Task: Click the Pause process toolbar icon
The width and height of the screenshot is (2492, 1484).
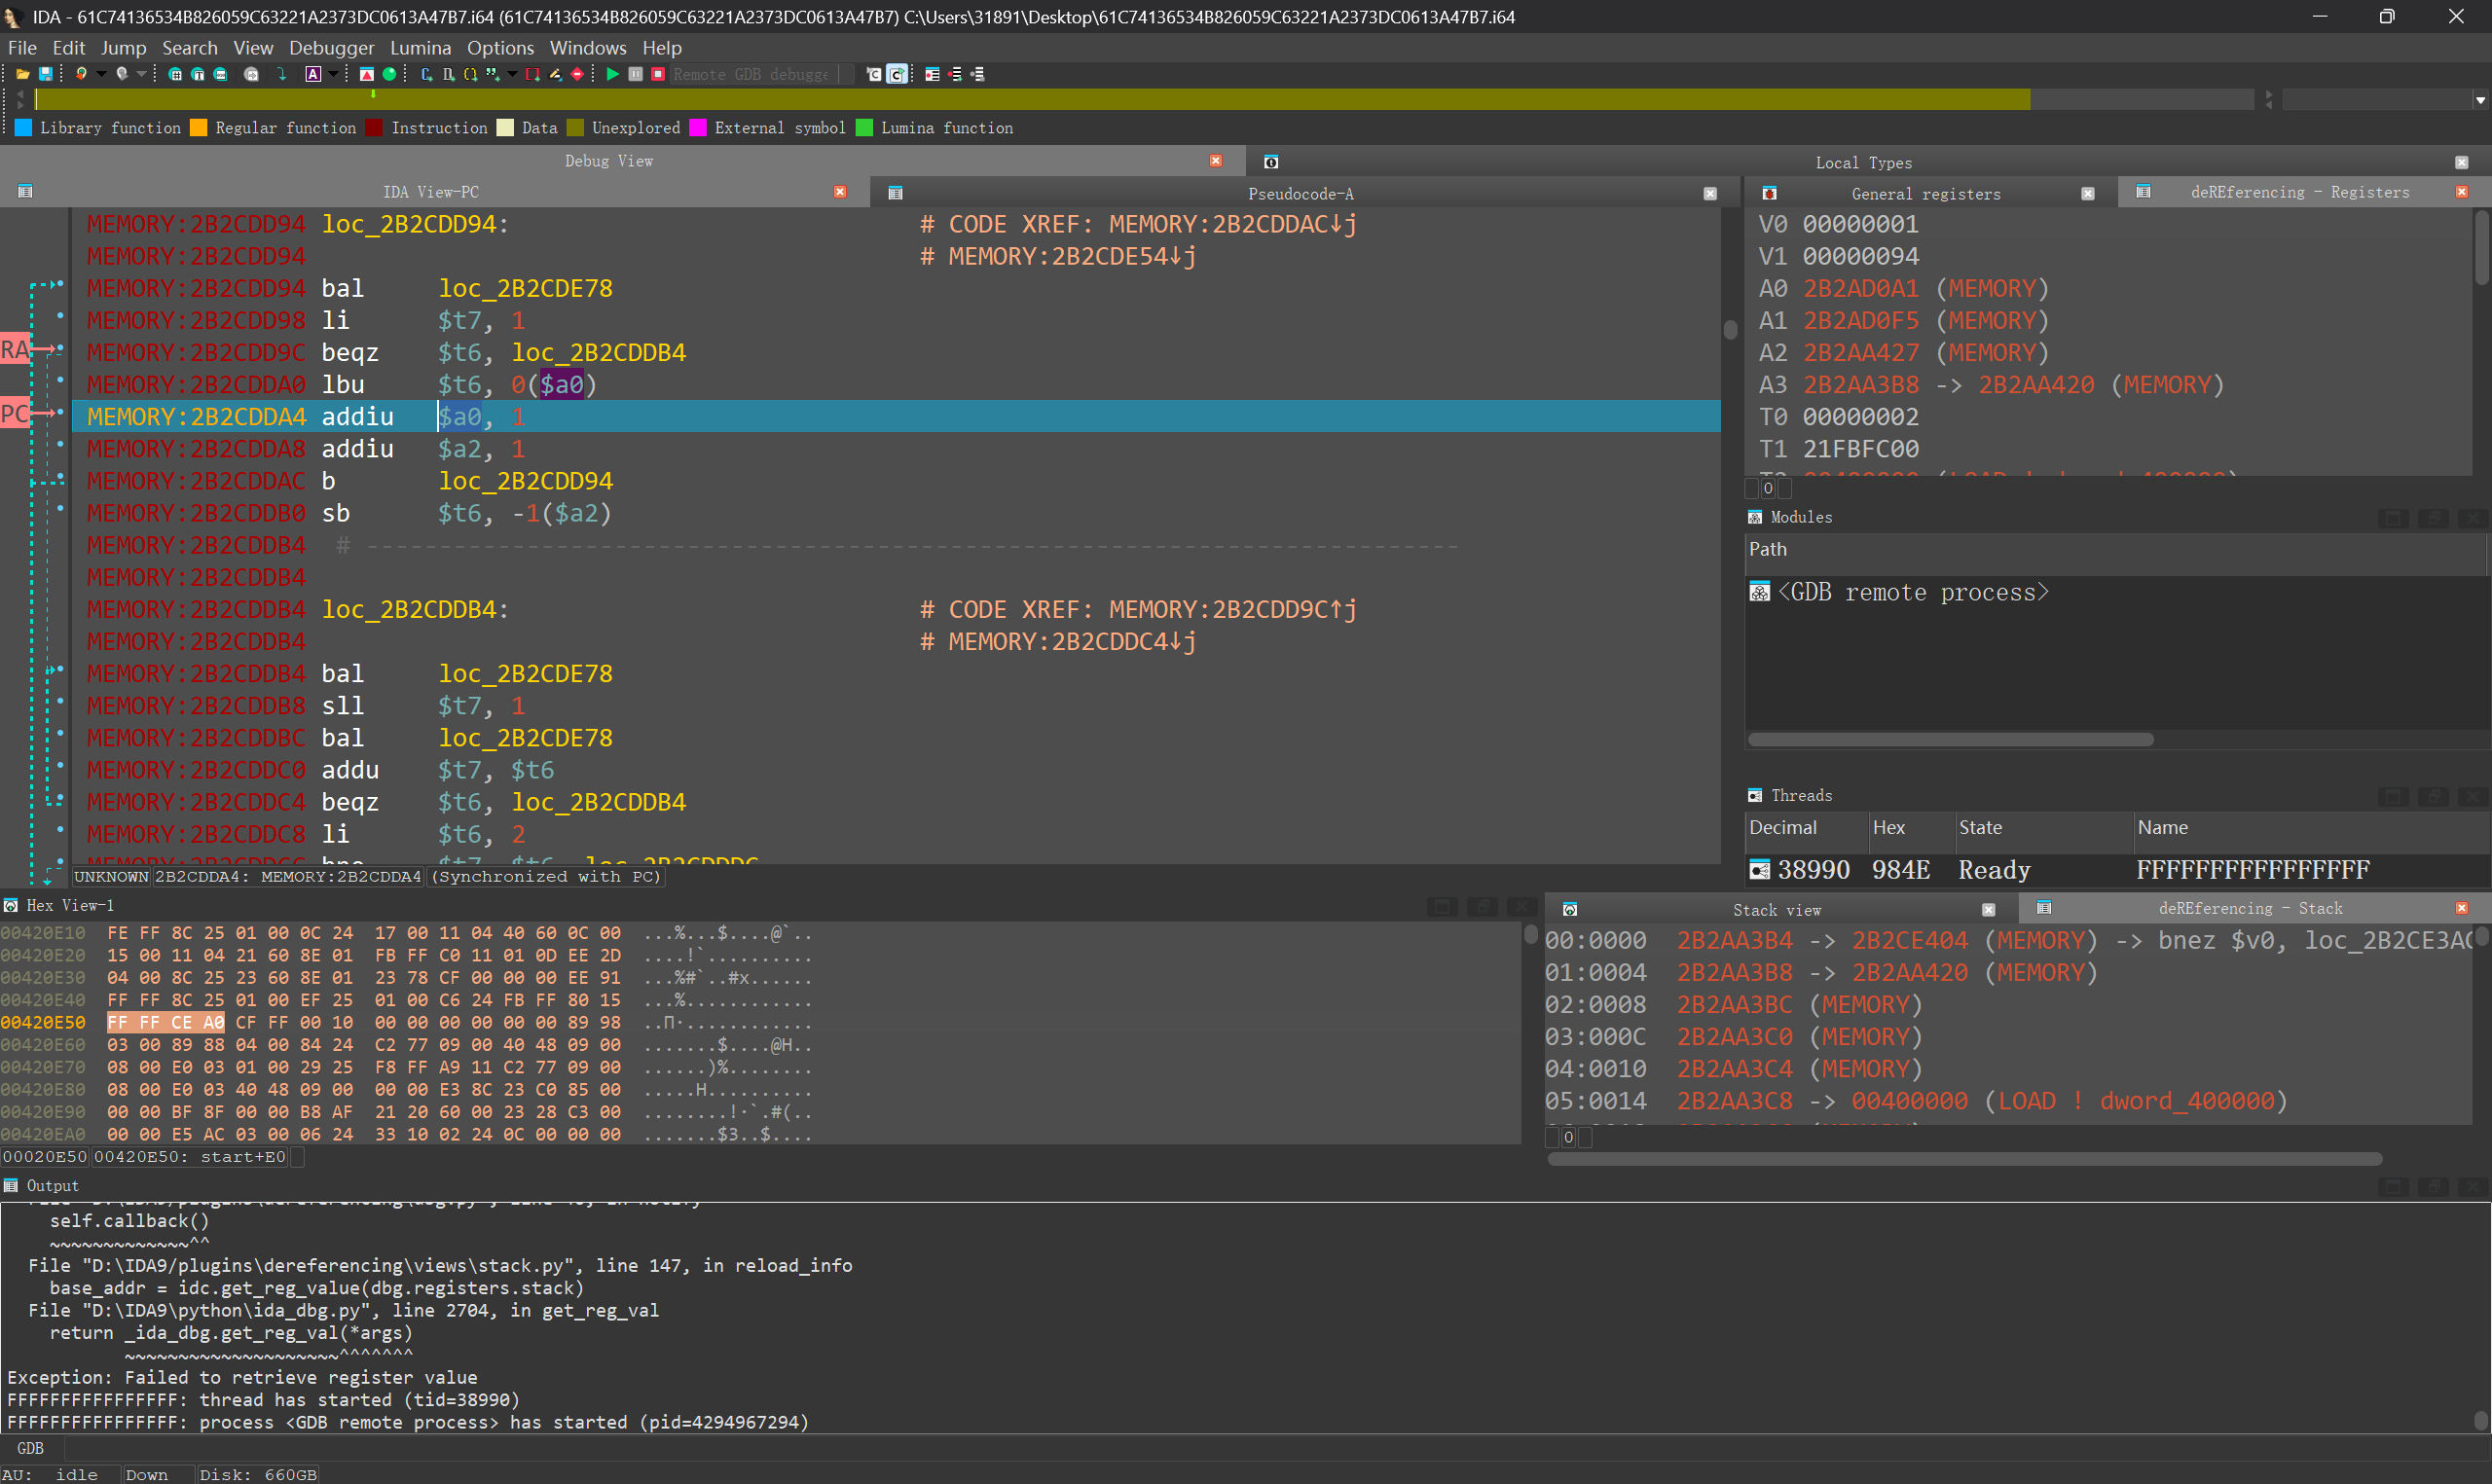Action: [x=635, y=74]
